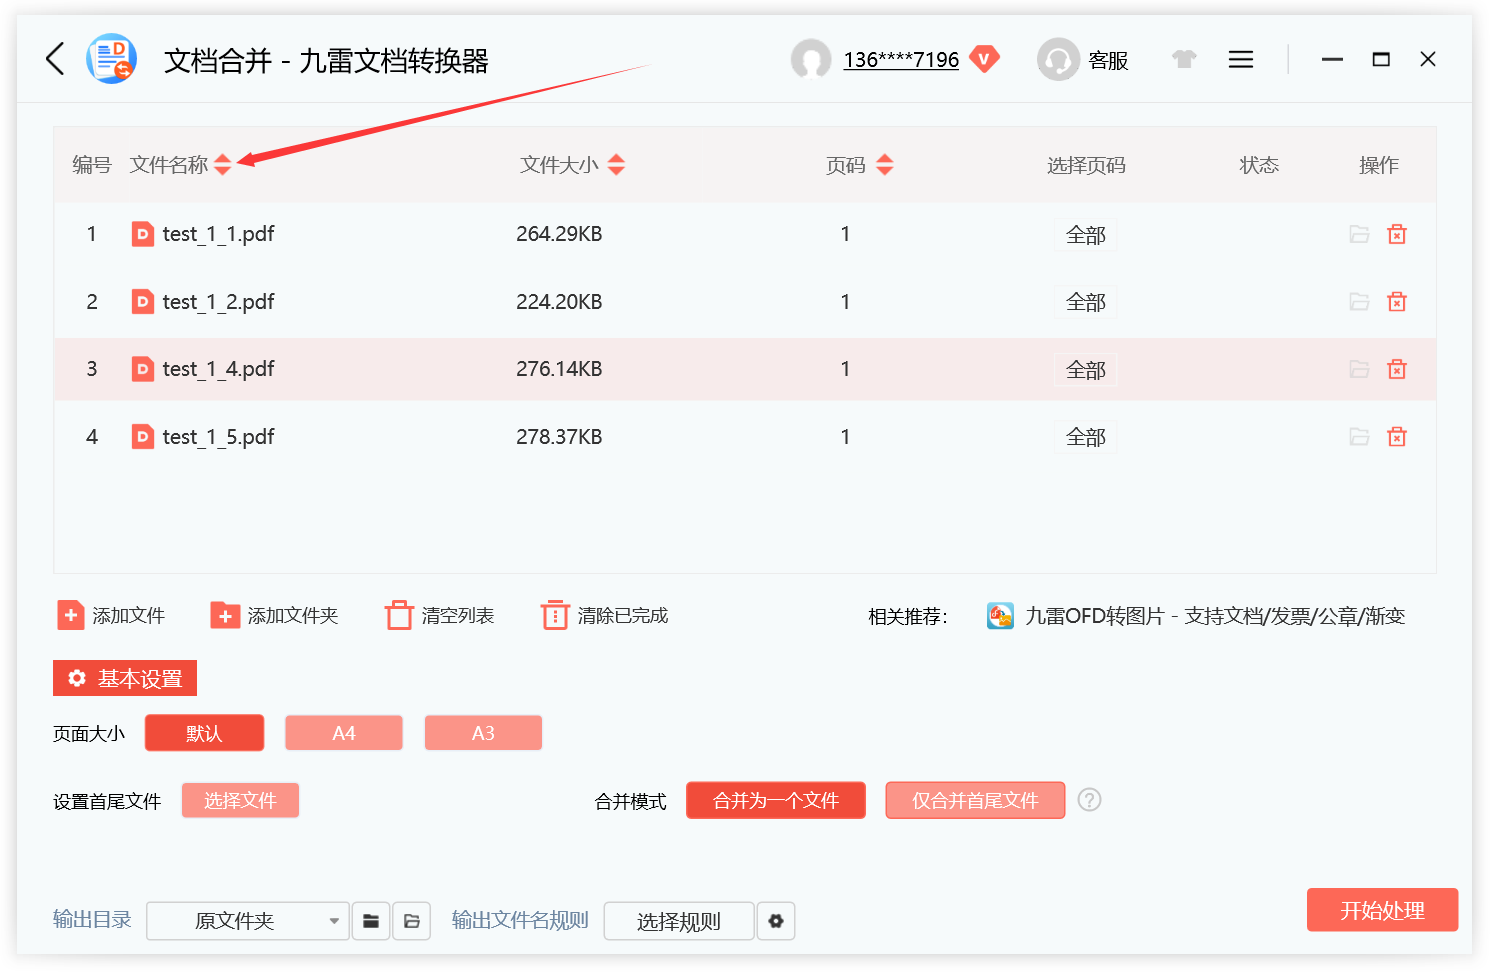The height and width of the screenshot is (972, 1490).
Task: Select A4 page size
Action: tap(343, 732)
